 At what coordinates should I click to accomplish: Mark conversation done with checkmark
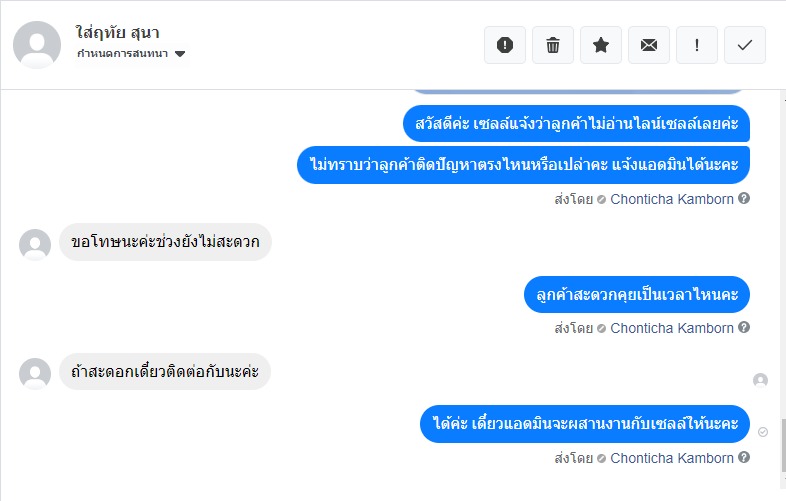745,45
